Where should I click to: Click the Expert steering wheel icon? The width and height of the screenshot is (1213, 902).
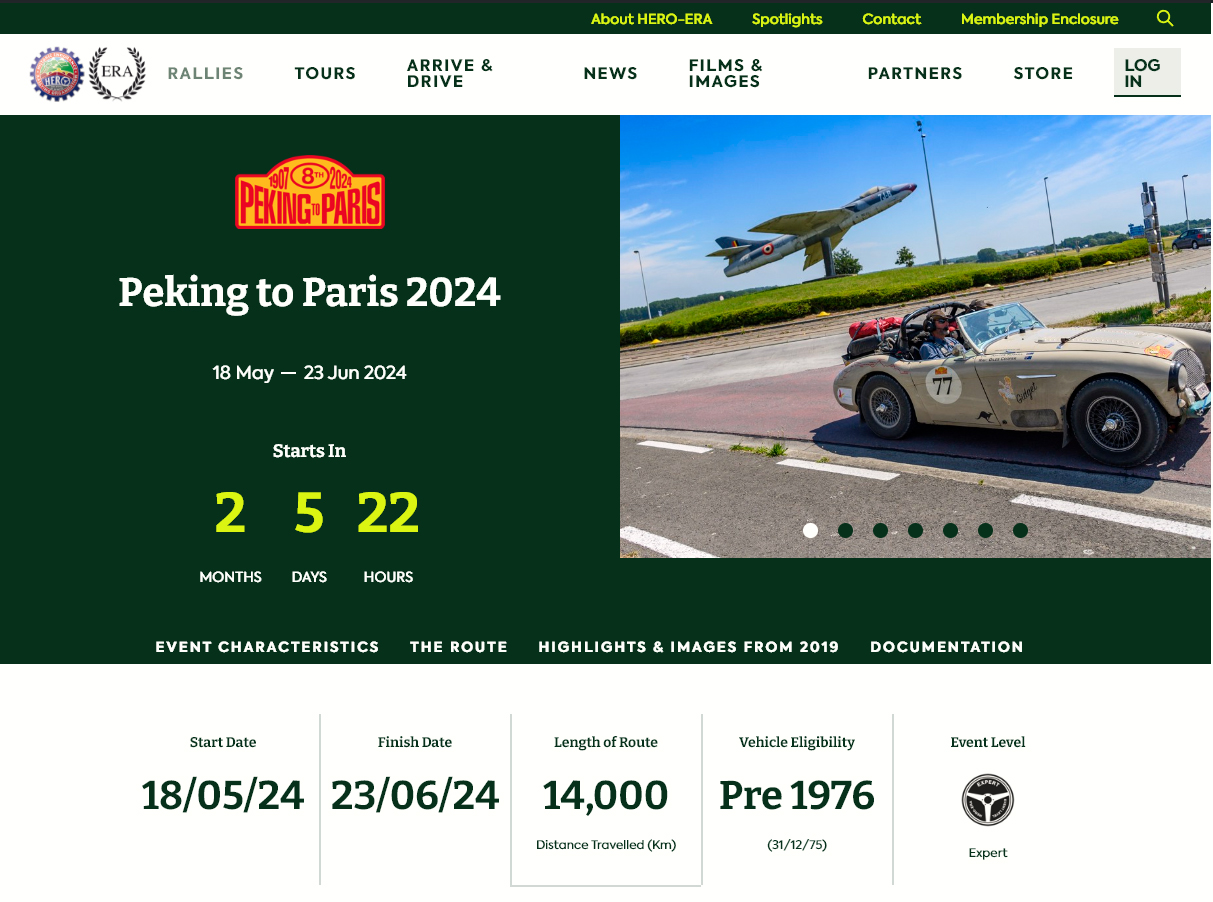[x=988, y=800]
